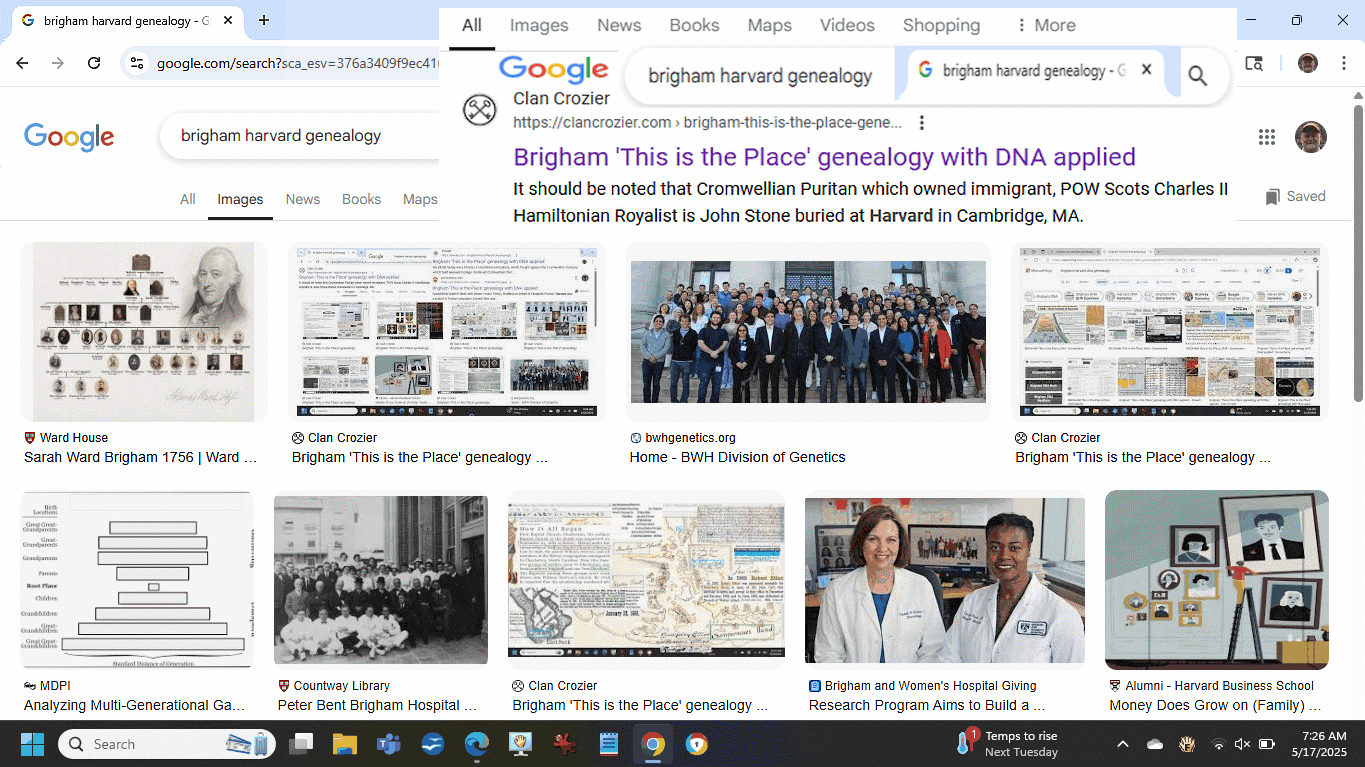Click the address bar URL
The image size is (1365, 767).
click(x=297, y=63)
